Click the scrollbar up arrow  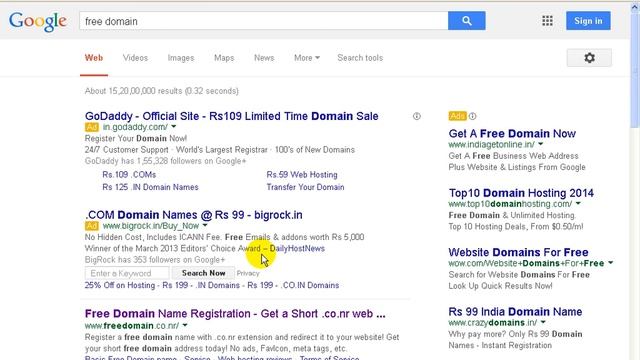click(635, 7)
